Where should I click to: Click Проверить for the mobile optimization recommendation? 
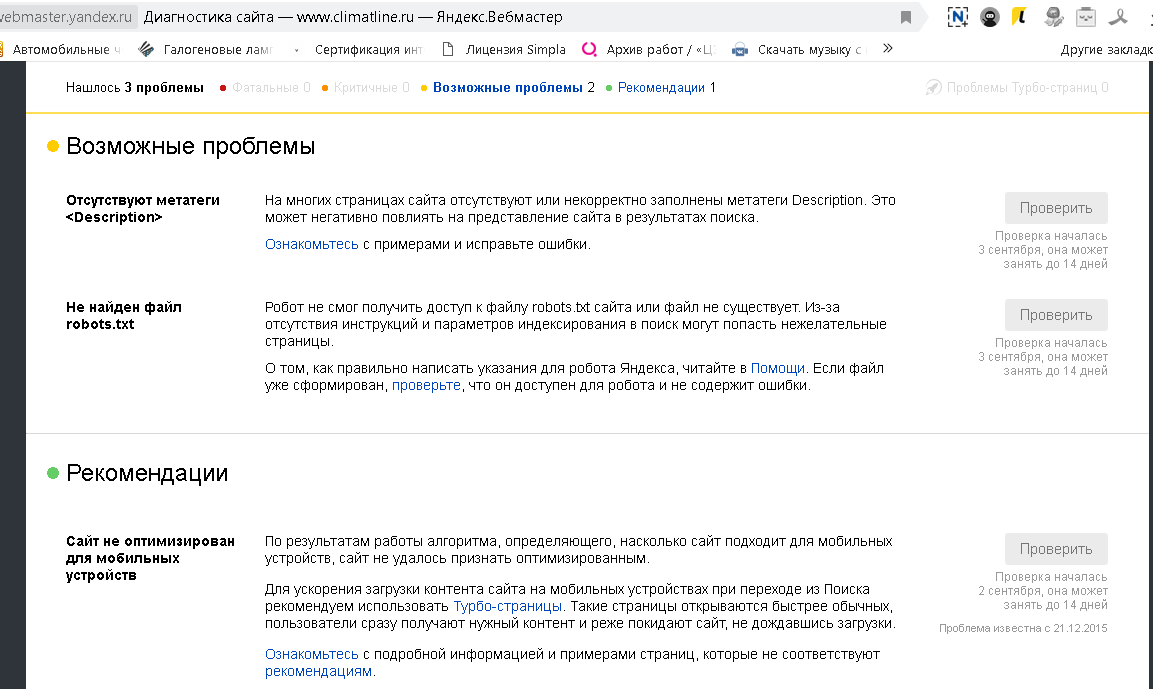point(1056,549)
